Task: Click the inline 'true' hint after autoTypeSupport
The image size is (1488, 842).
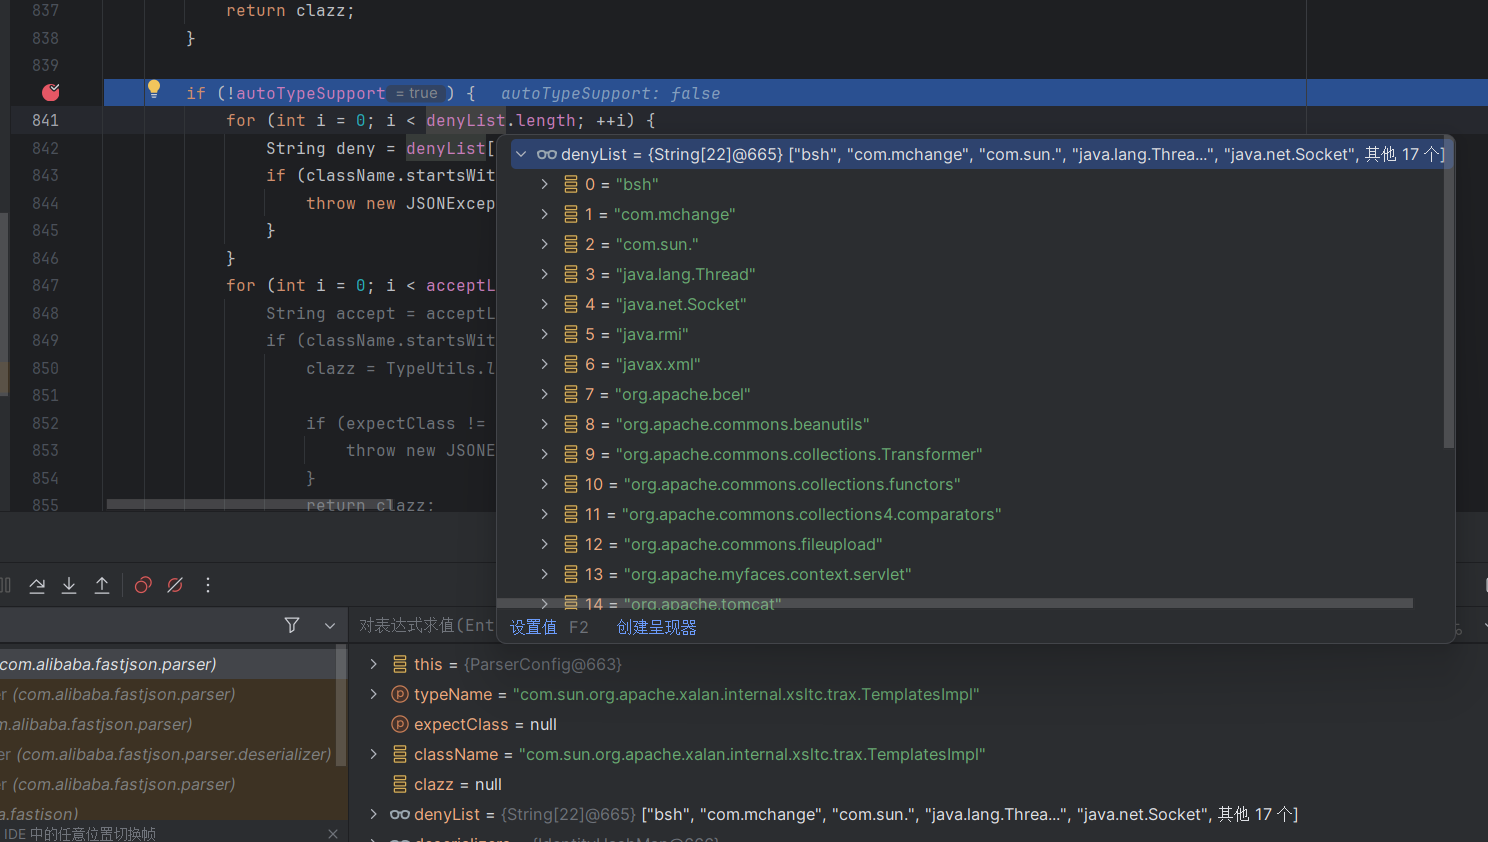Action: click(417, 93)
